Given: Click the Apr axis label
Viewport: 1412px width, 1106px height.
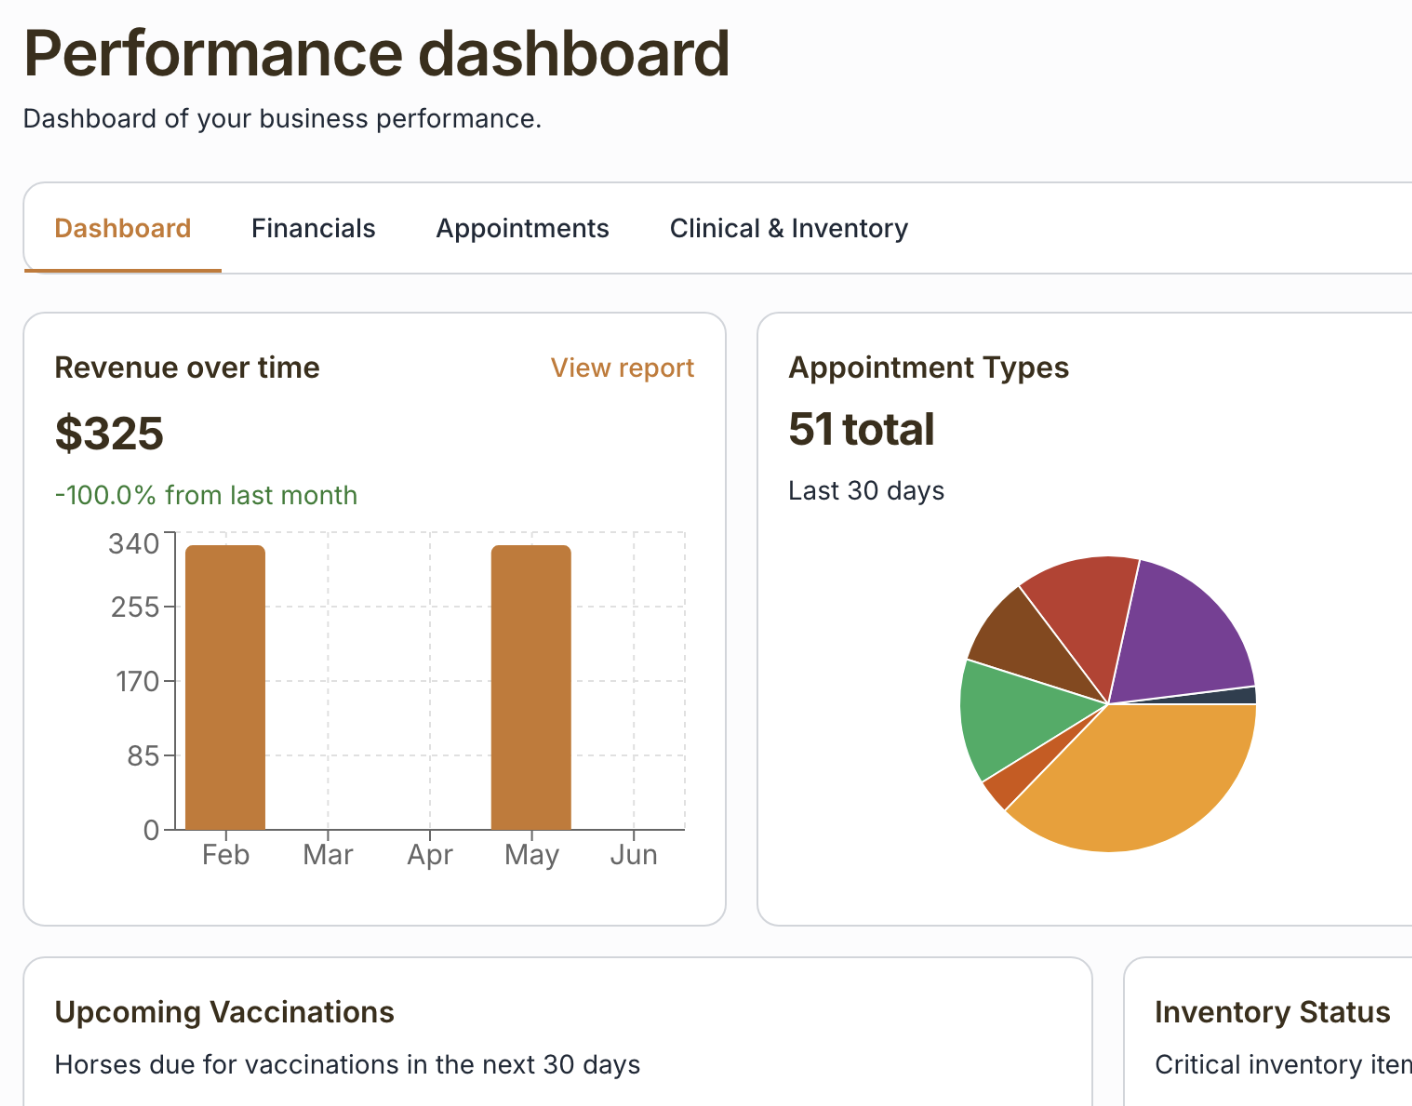Looking at the screenshot, I should coord(430,855).
